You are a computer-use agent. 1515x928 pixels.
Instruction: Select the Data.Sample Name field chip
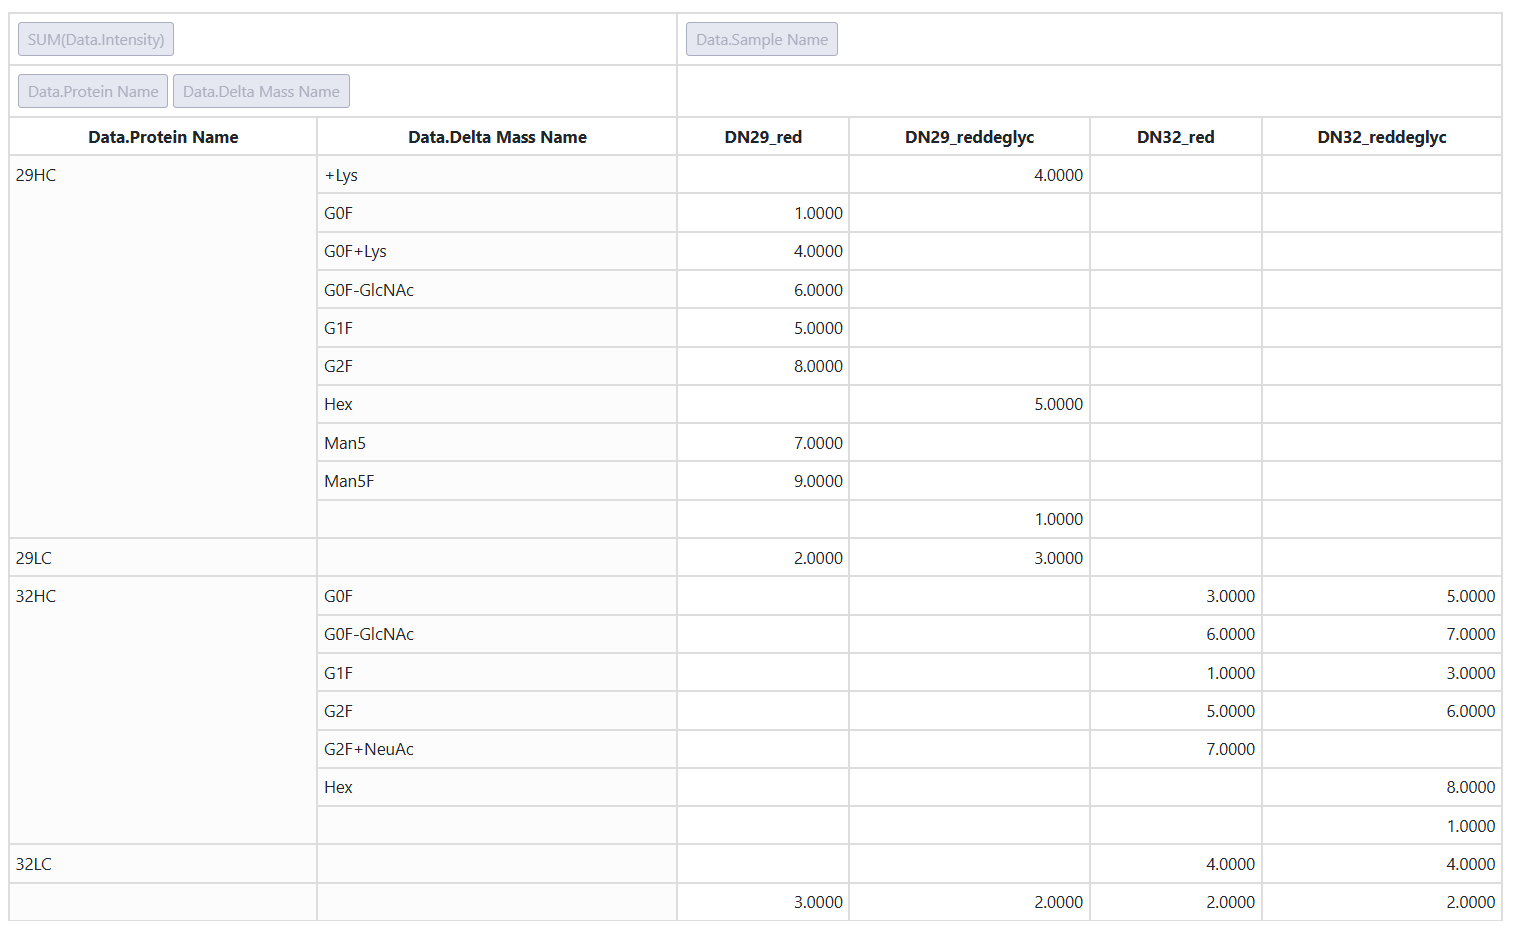(x=762, y=39)
